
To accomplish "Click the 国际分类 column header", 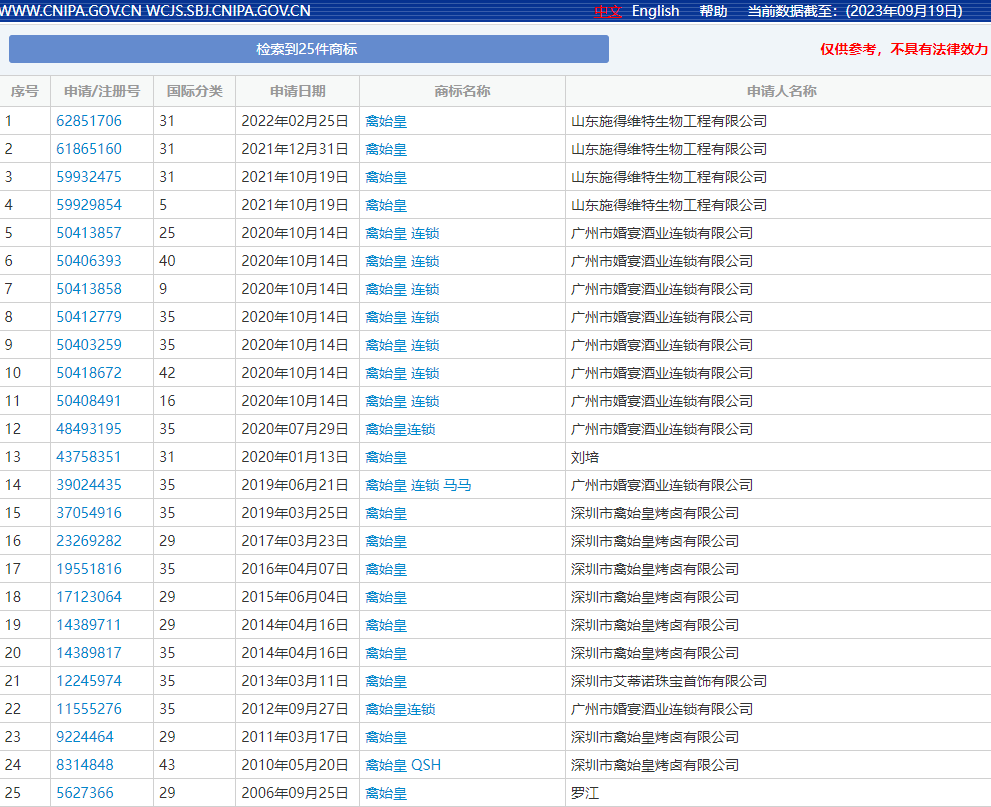I will (x=194, y=91).
